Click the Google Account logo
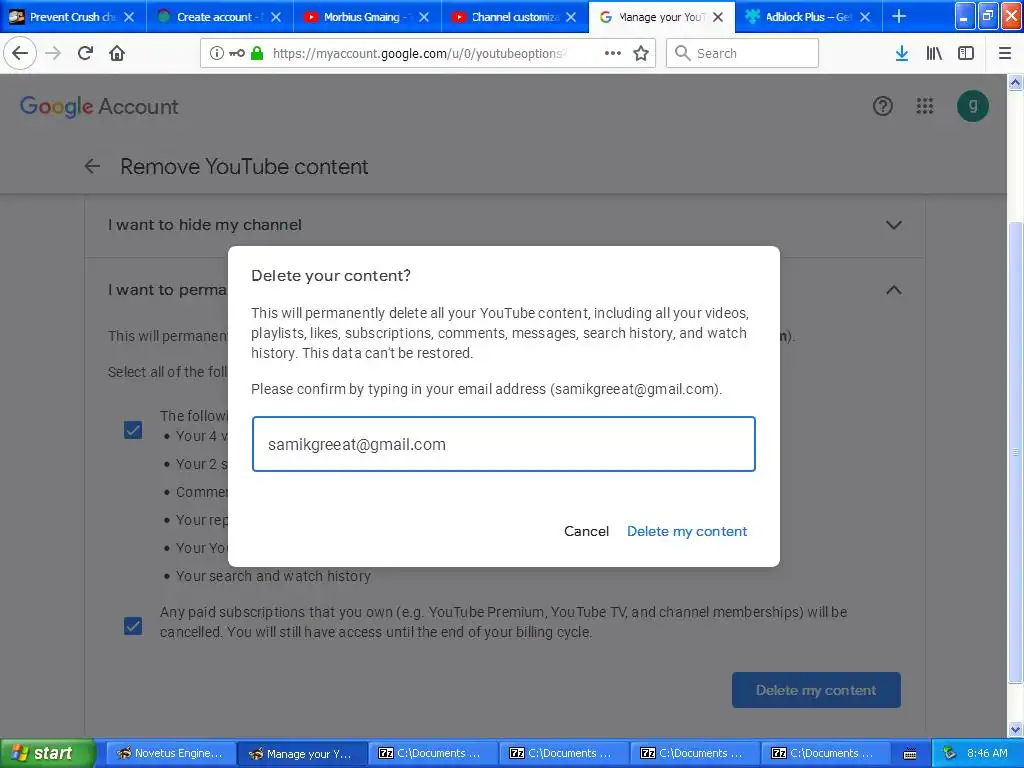Viewport: 1024px width, 768px height. pos(99,106)
